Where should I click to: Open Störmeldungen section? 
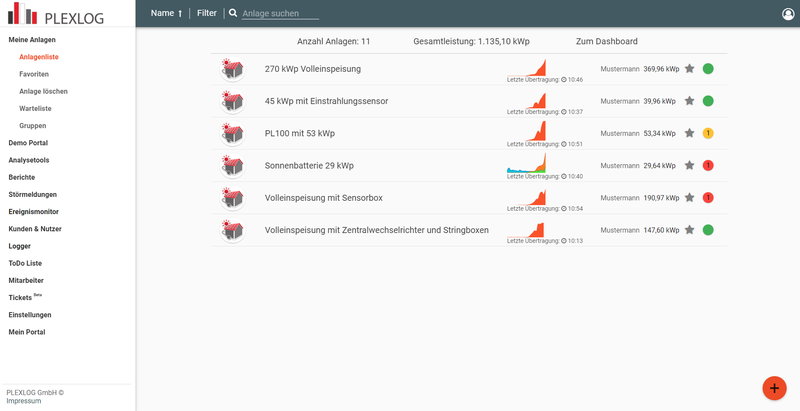(x=33, y=194)
